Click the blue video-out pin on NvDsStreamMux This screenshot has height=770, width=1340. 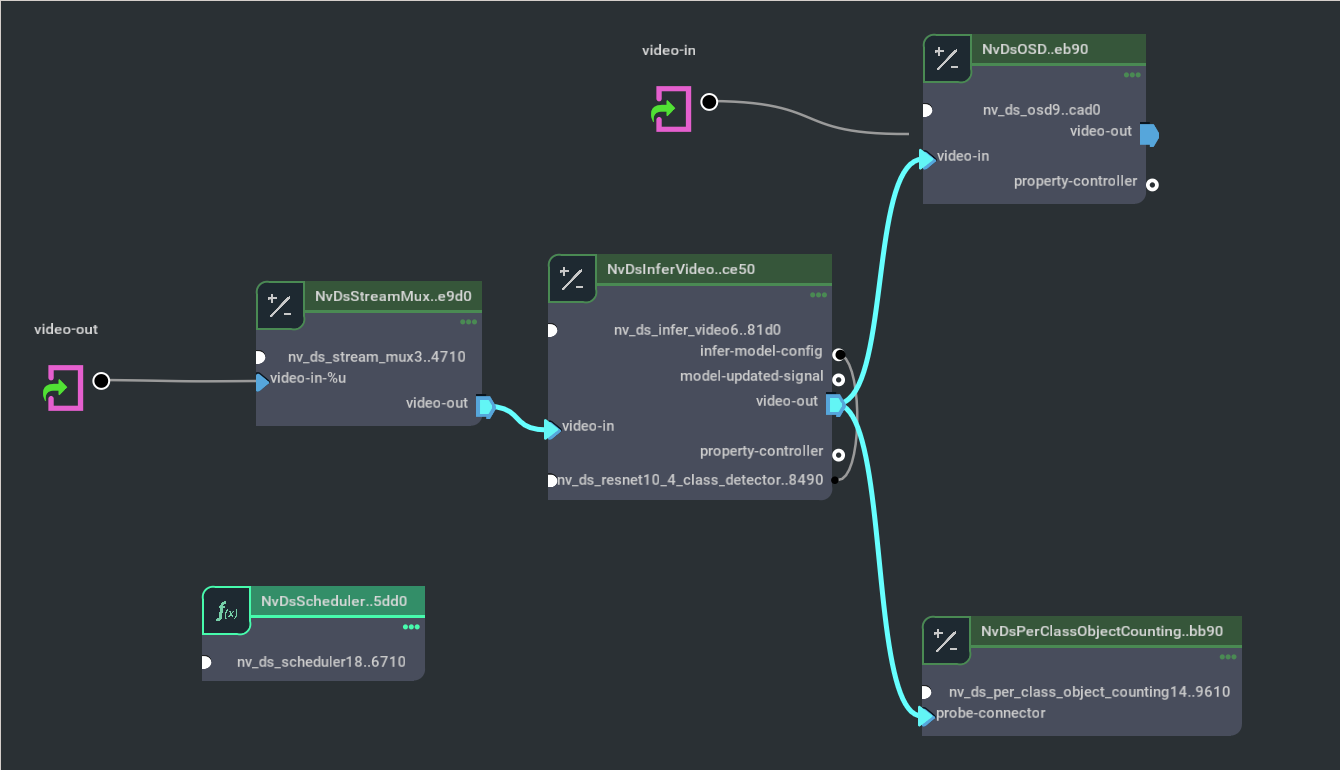point(484,406)
